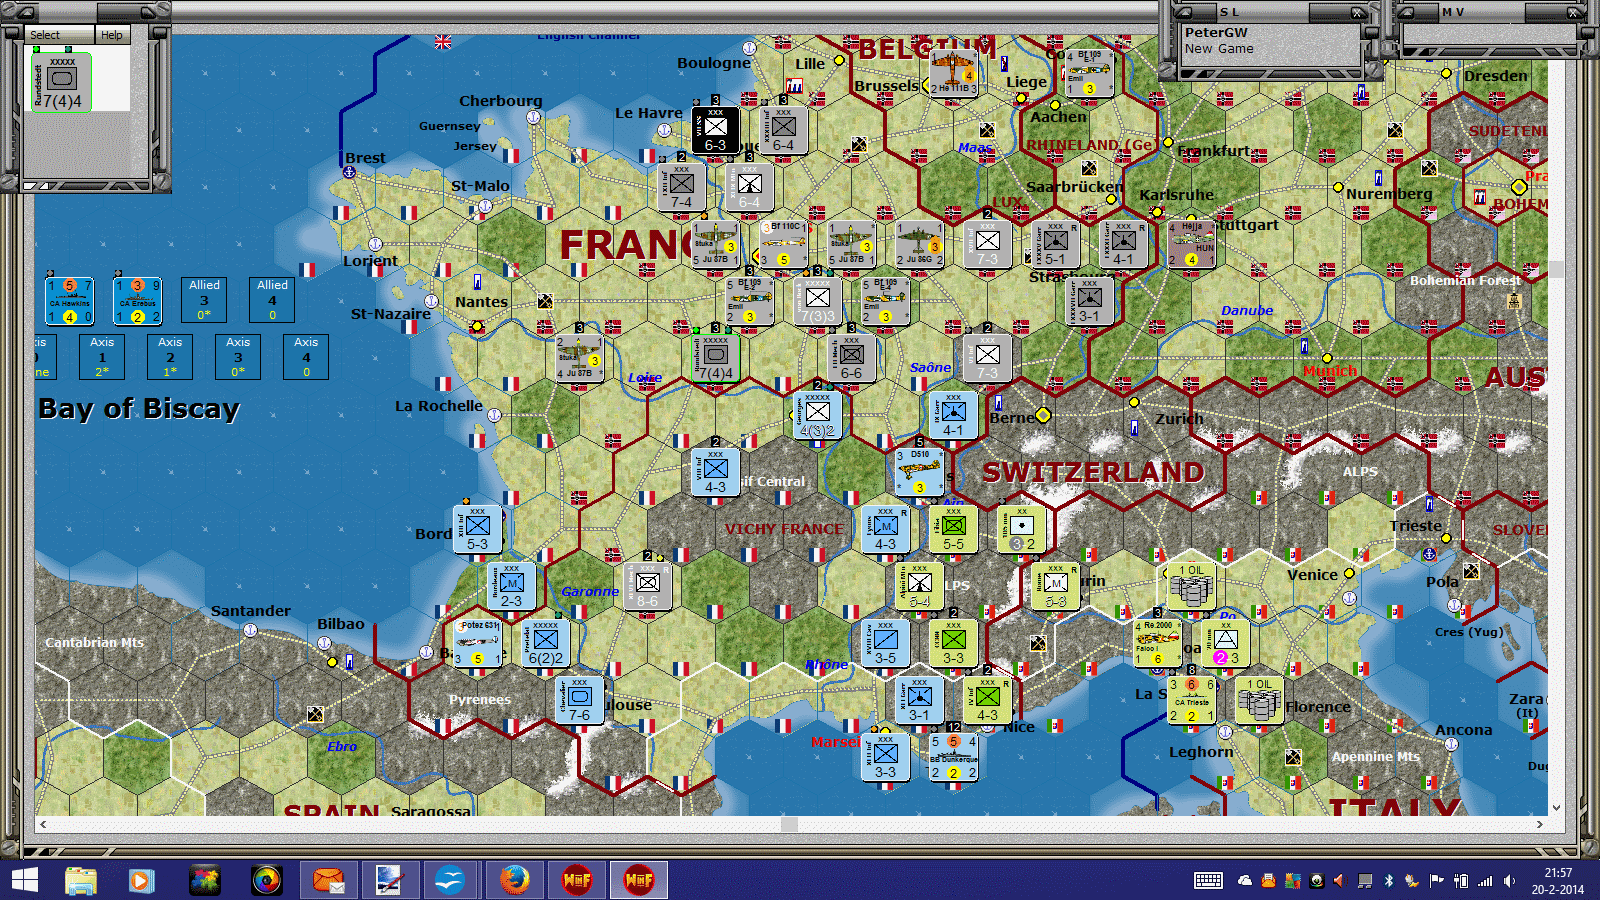Select the Allied 4 sea box

(x=272, y=300)
